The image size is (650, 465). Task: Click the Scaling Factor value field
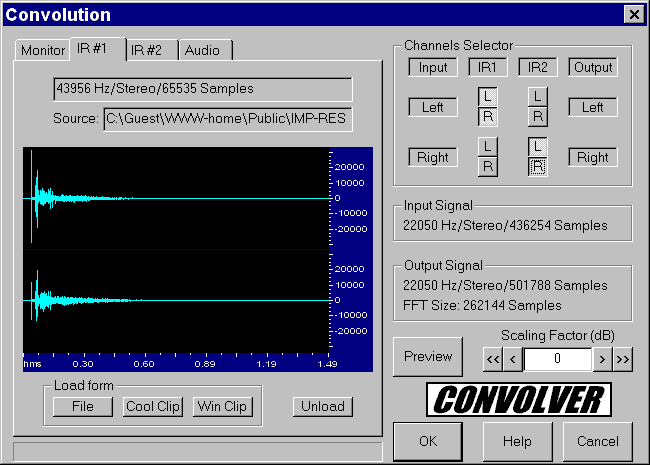point(558,359)
